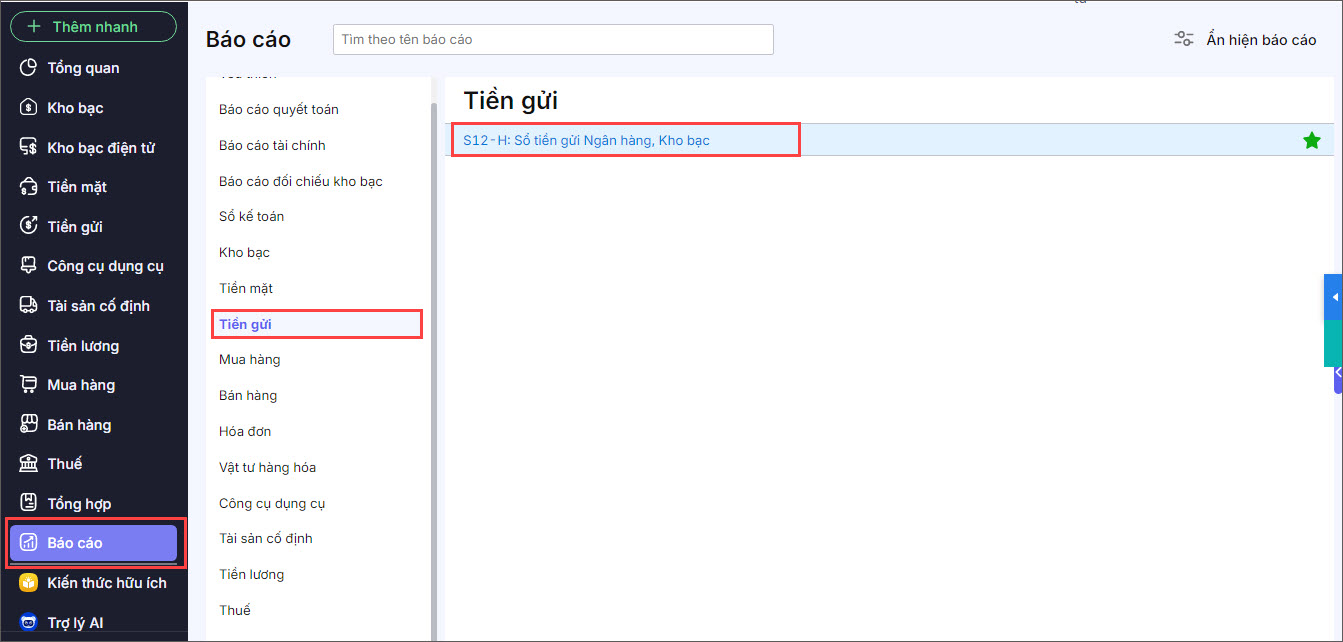Viewport: 1343px width, 642px height.
Task: Open the Thuế bank building icon
Action: tap(28, 464)
